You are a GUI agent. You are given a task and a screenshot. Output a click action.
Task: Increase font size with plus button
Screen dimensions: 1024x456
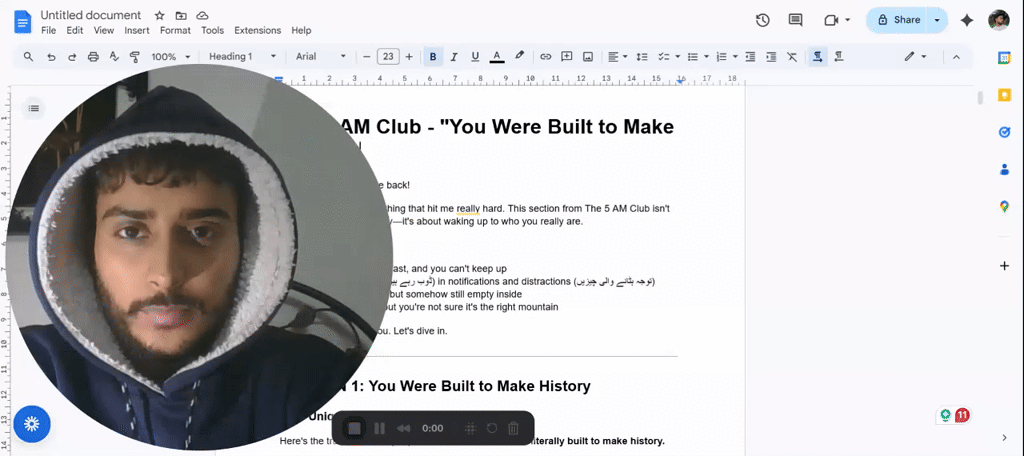coord(409,57)
